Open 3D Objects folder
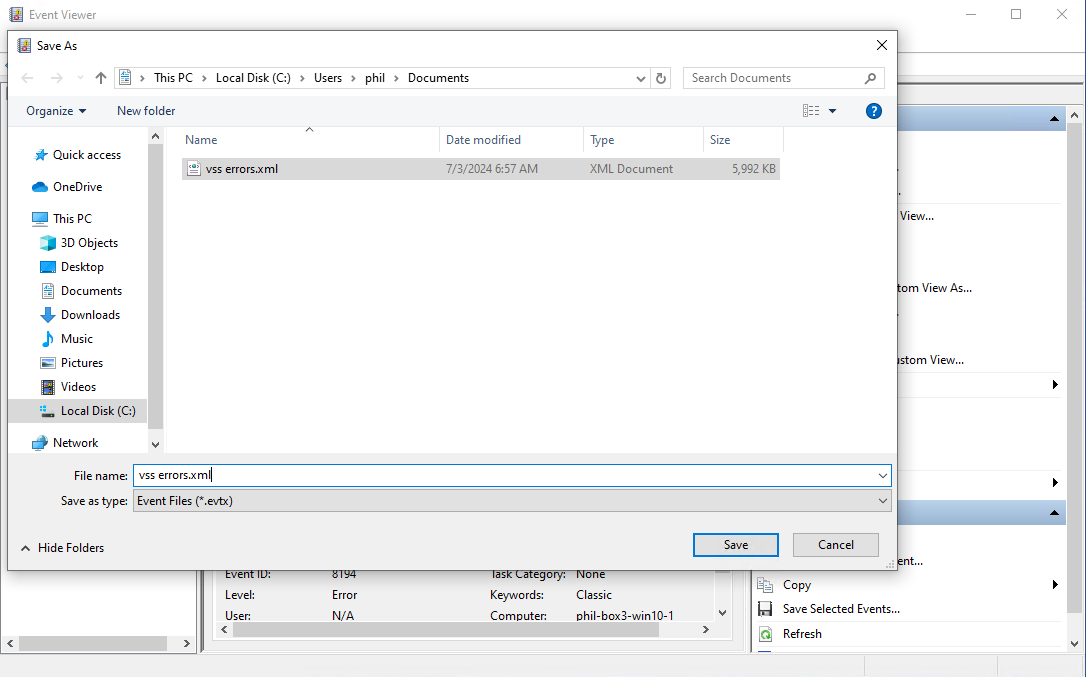Image resolution: width=1086 pixels, height=677 pixels. click(x=89, y=243)
